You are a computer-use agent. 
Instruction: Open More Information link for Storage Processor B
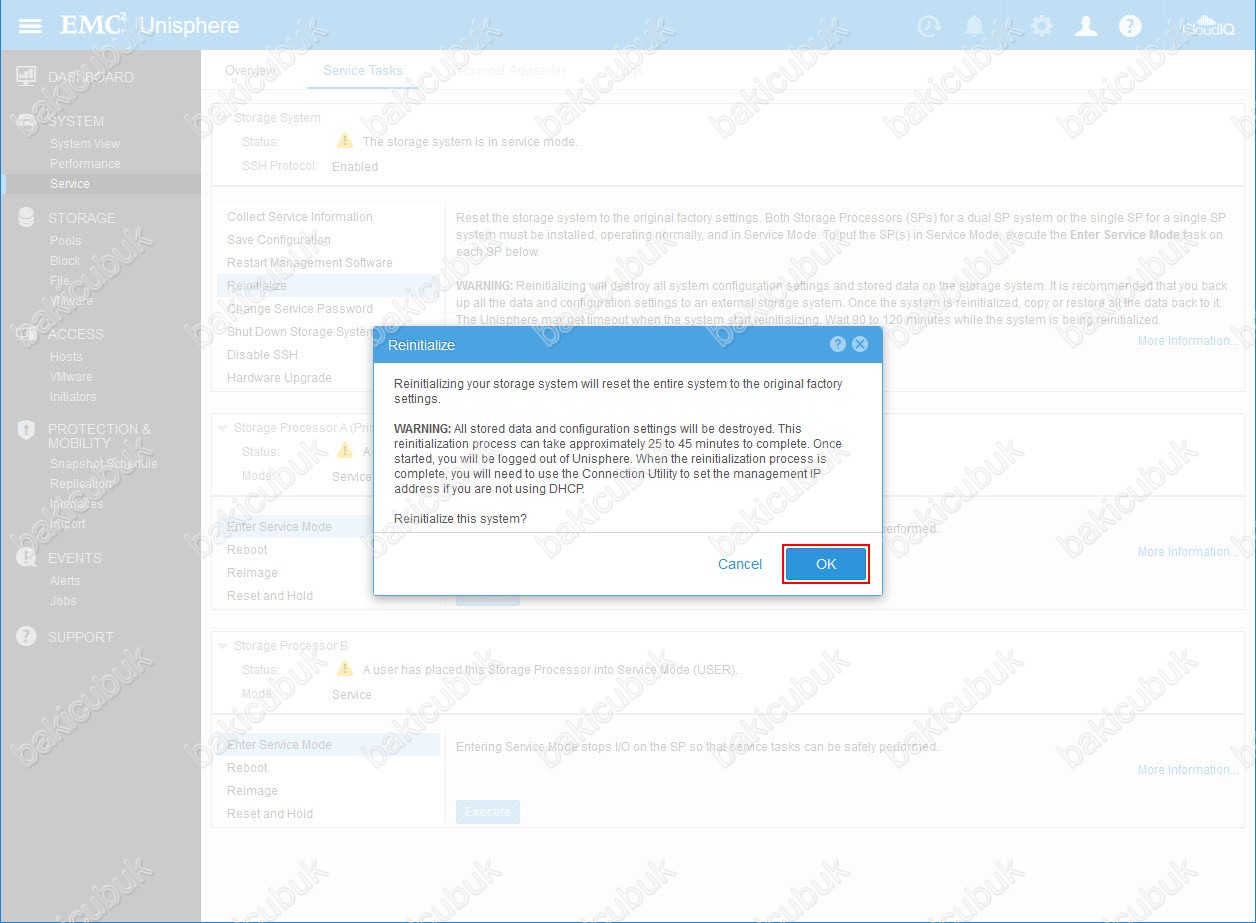(x=1188, y=770)
